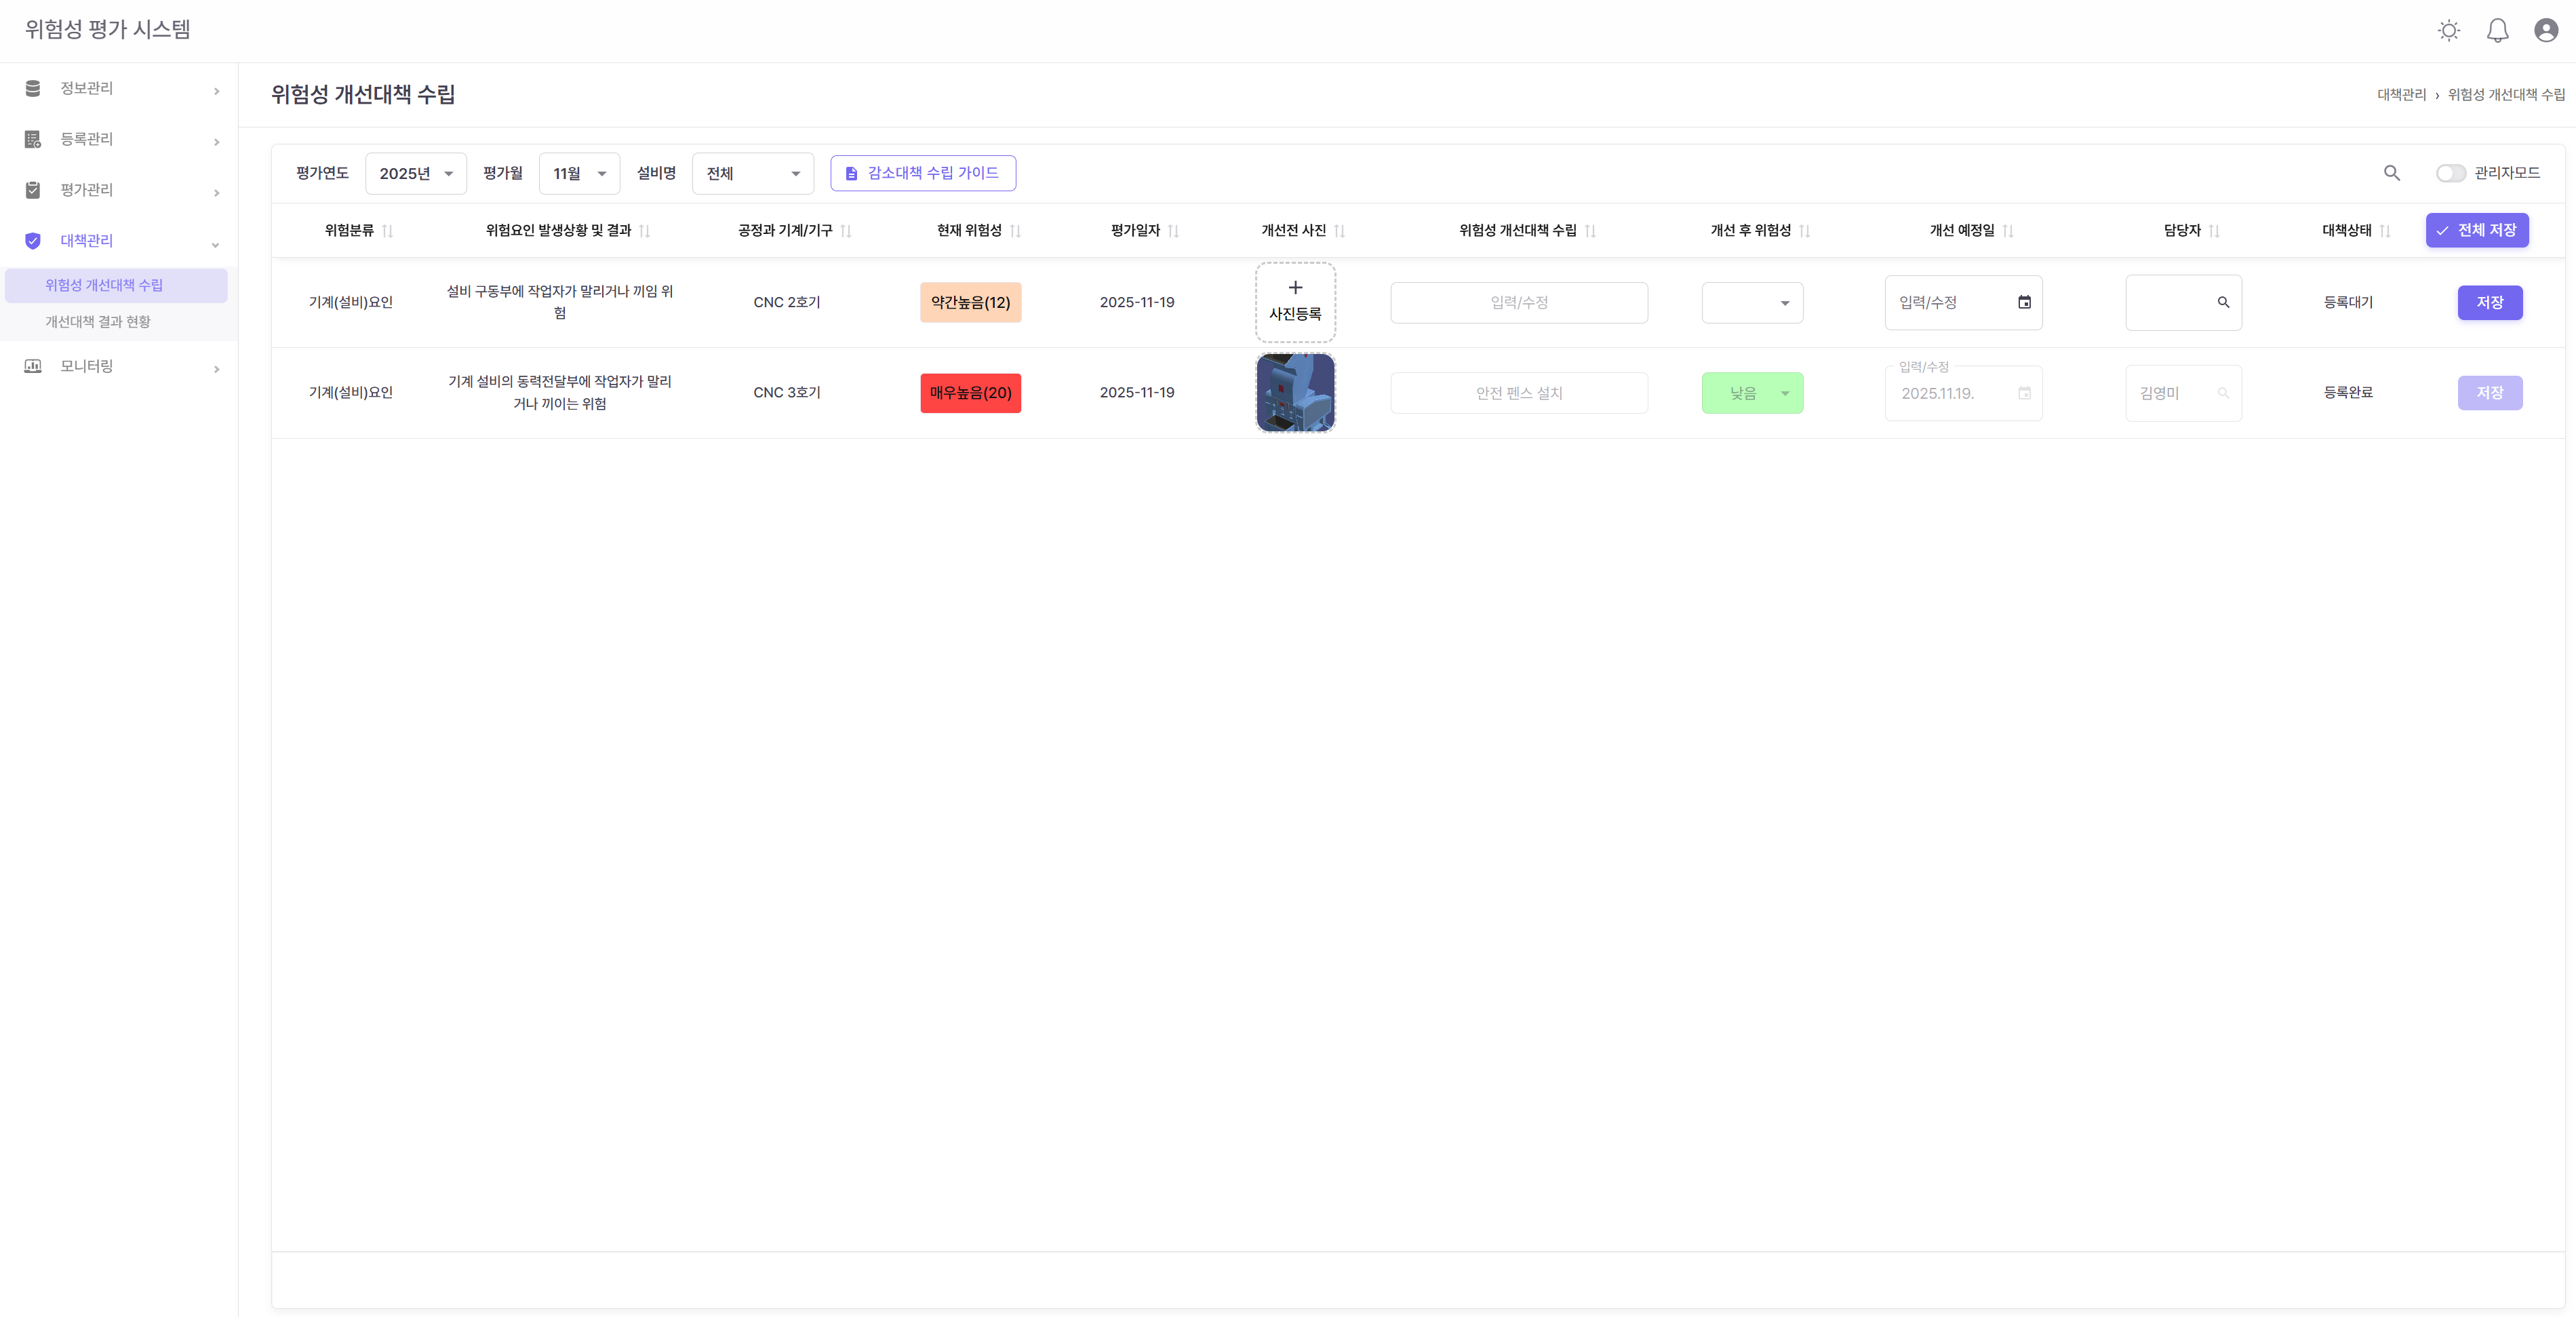The width and height of the screenshot is (2576, 1317).
Task: Open first row 개선 후 위험성 dropdown
Action: [1752, 303]
